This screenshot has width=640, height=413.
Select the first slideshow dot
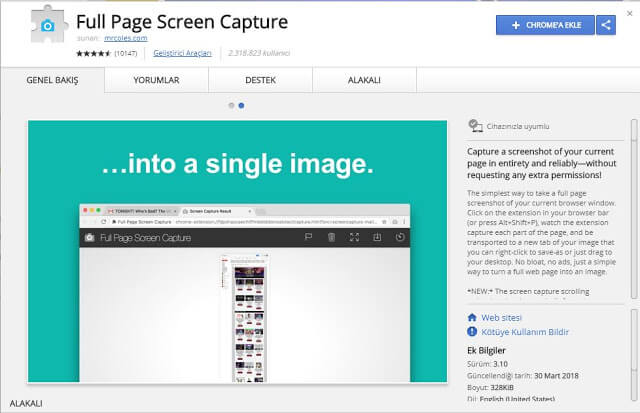coord(231,106)
